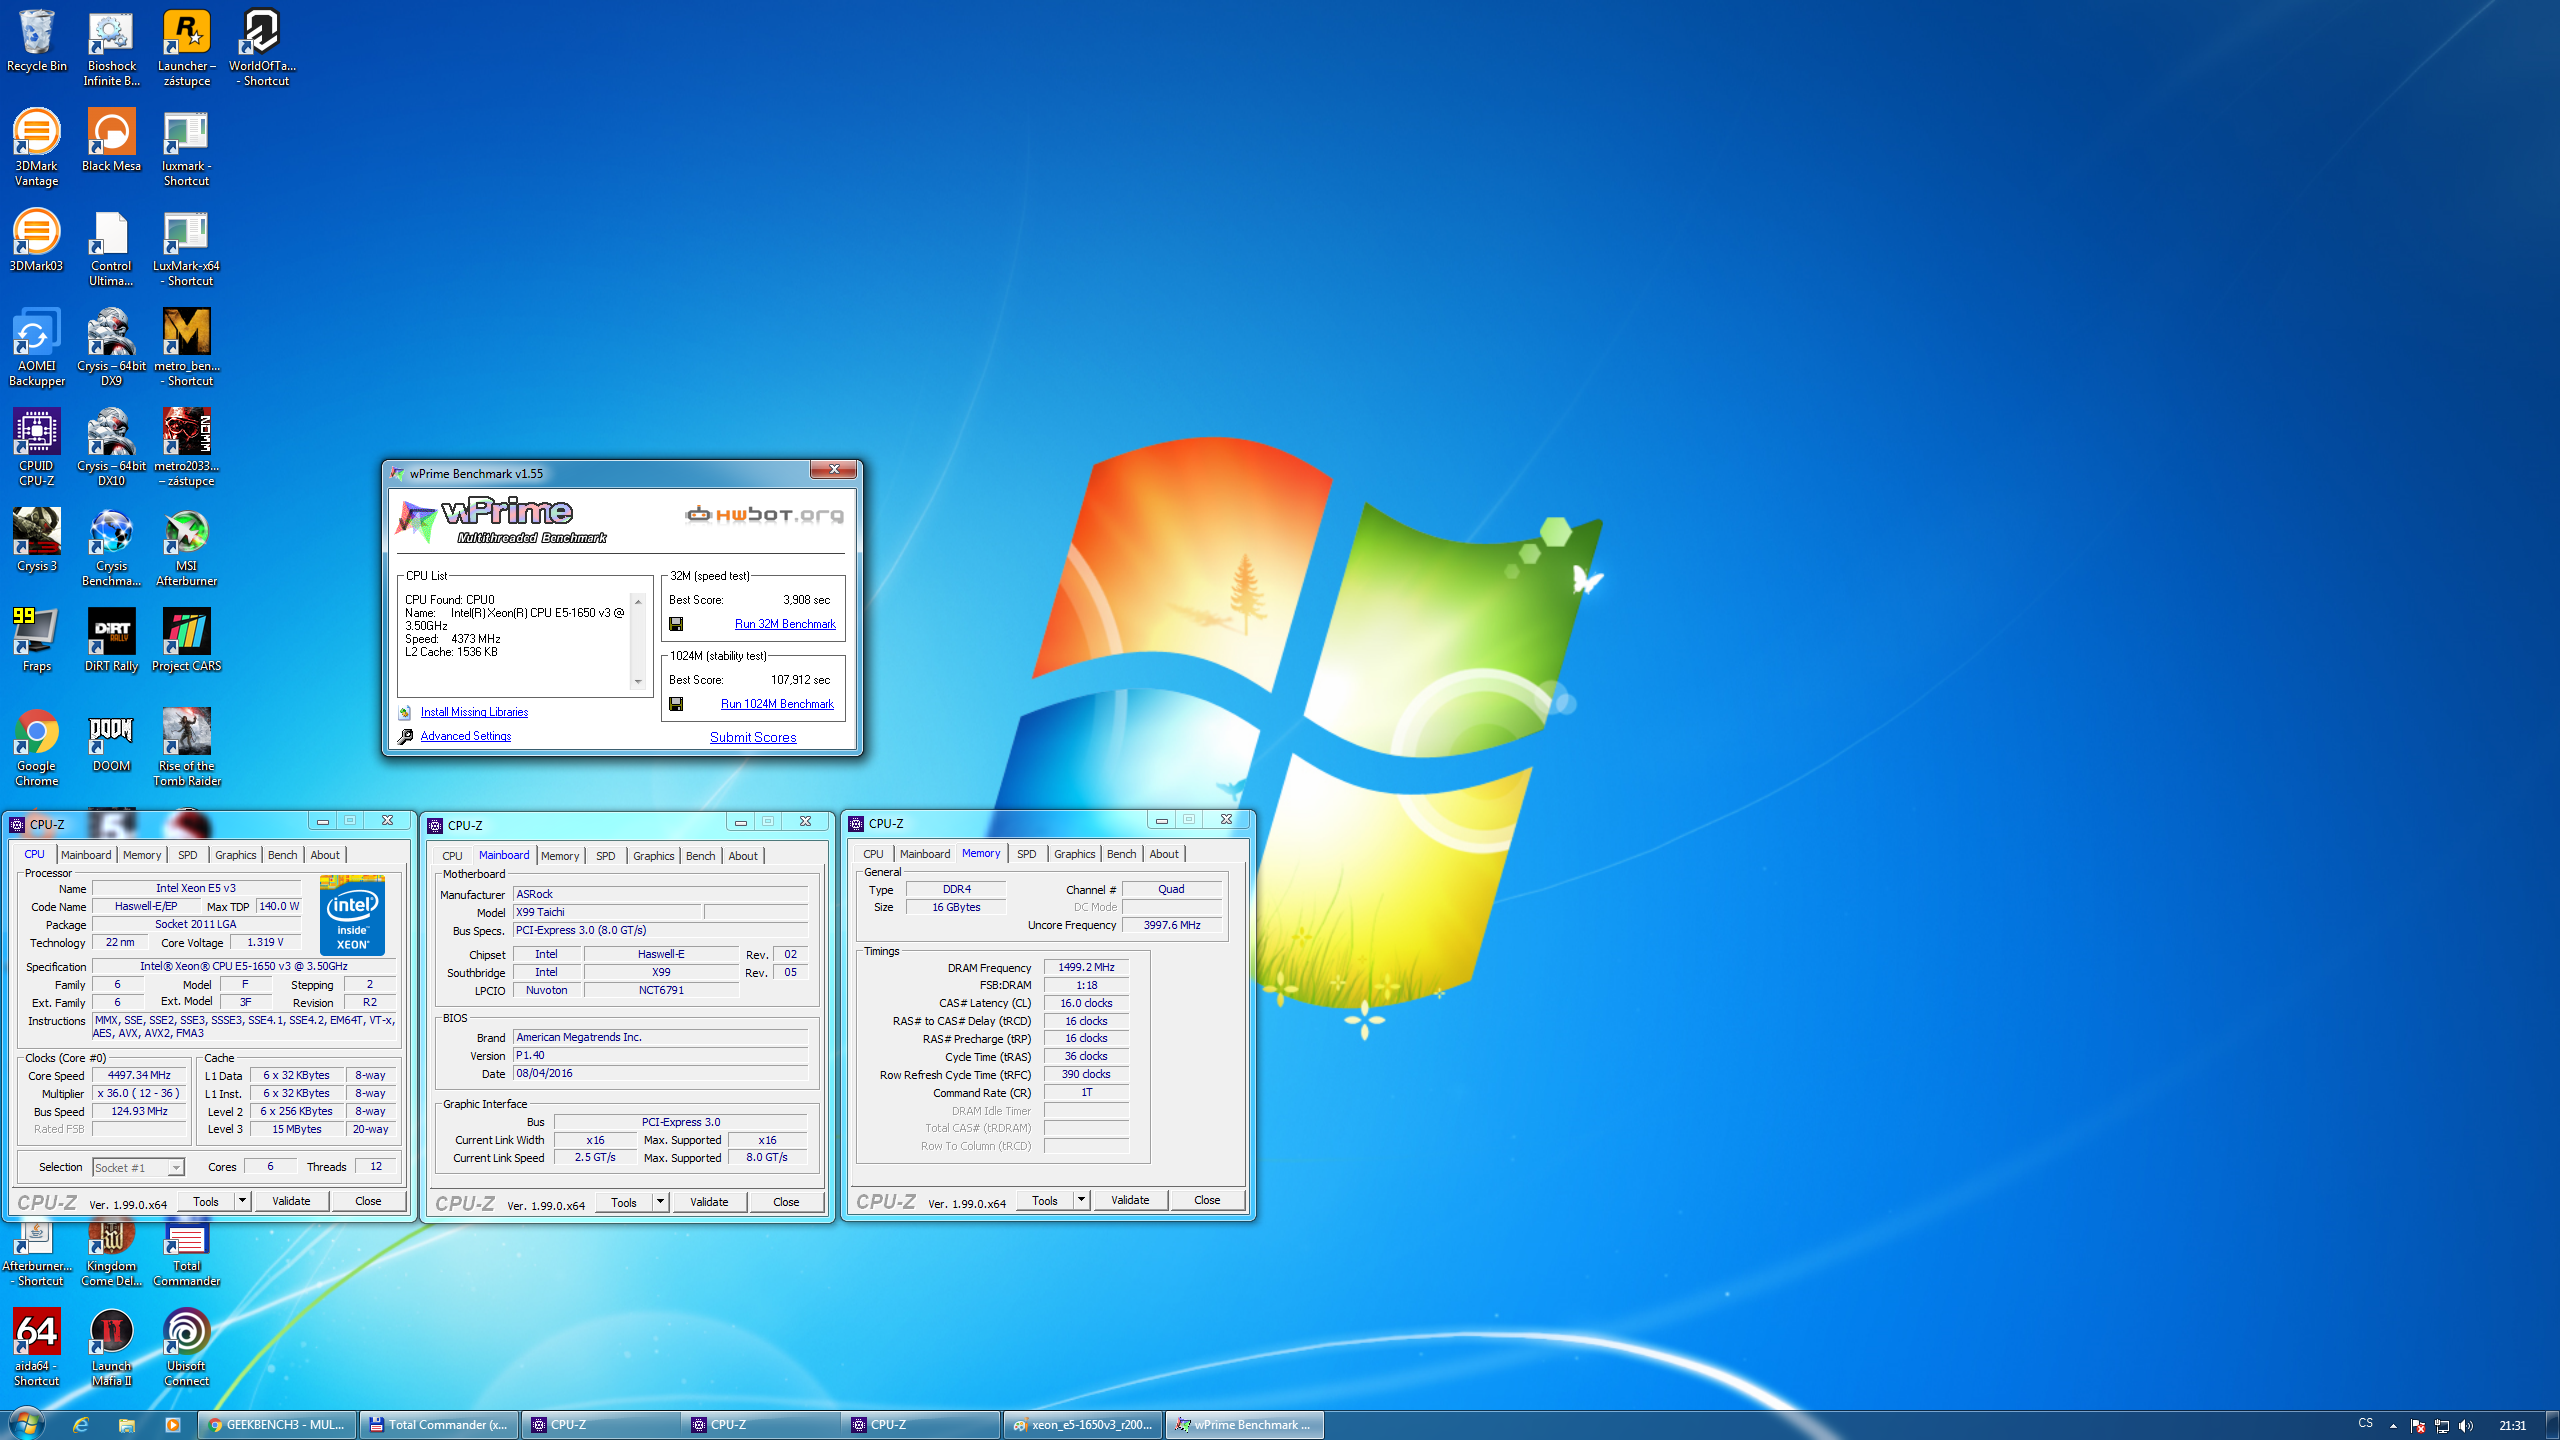Click the save icon for 1024M score
This screenshot has width=2560, height=1440.
click(676, 704)
